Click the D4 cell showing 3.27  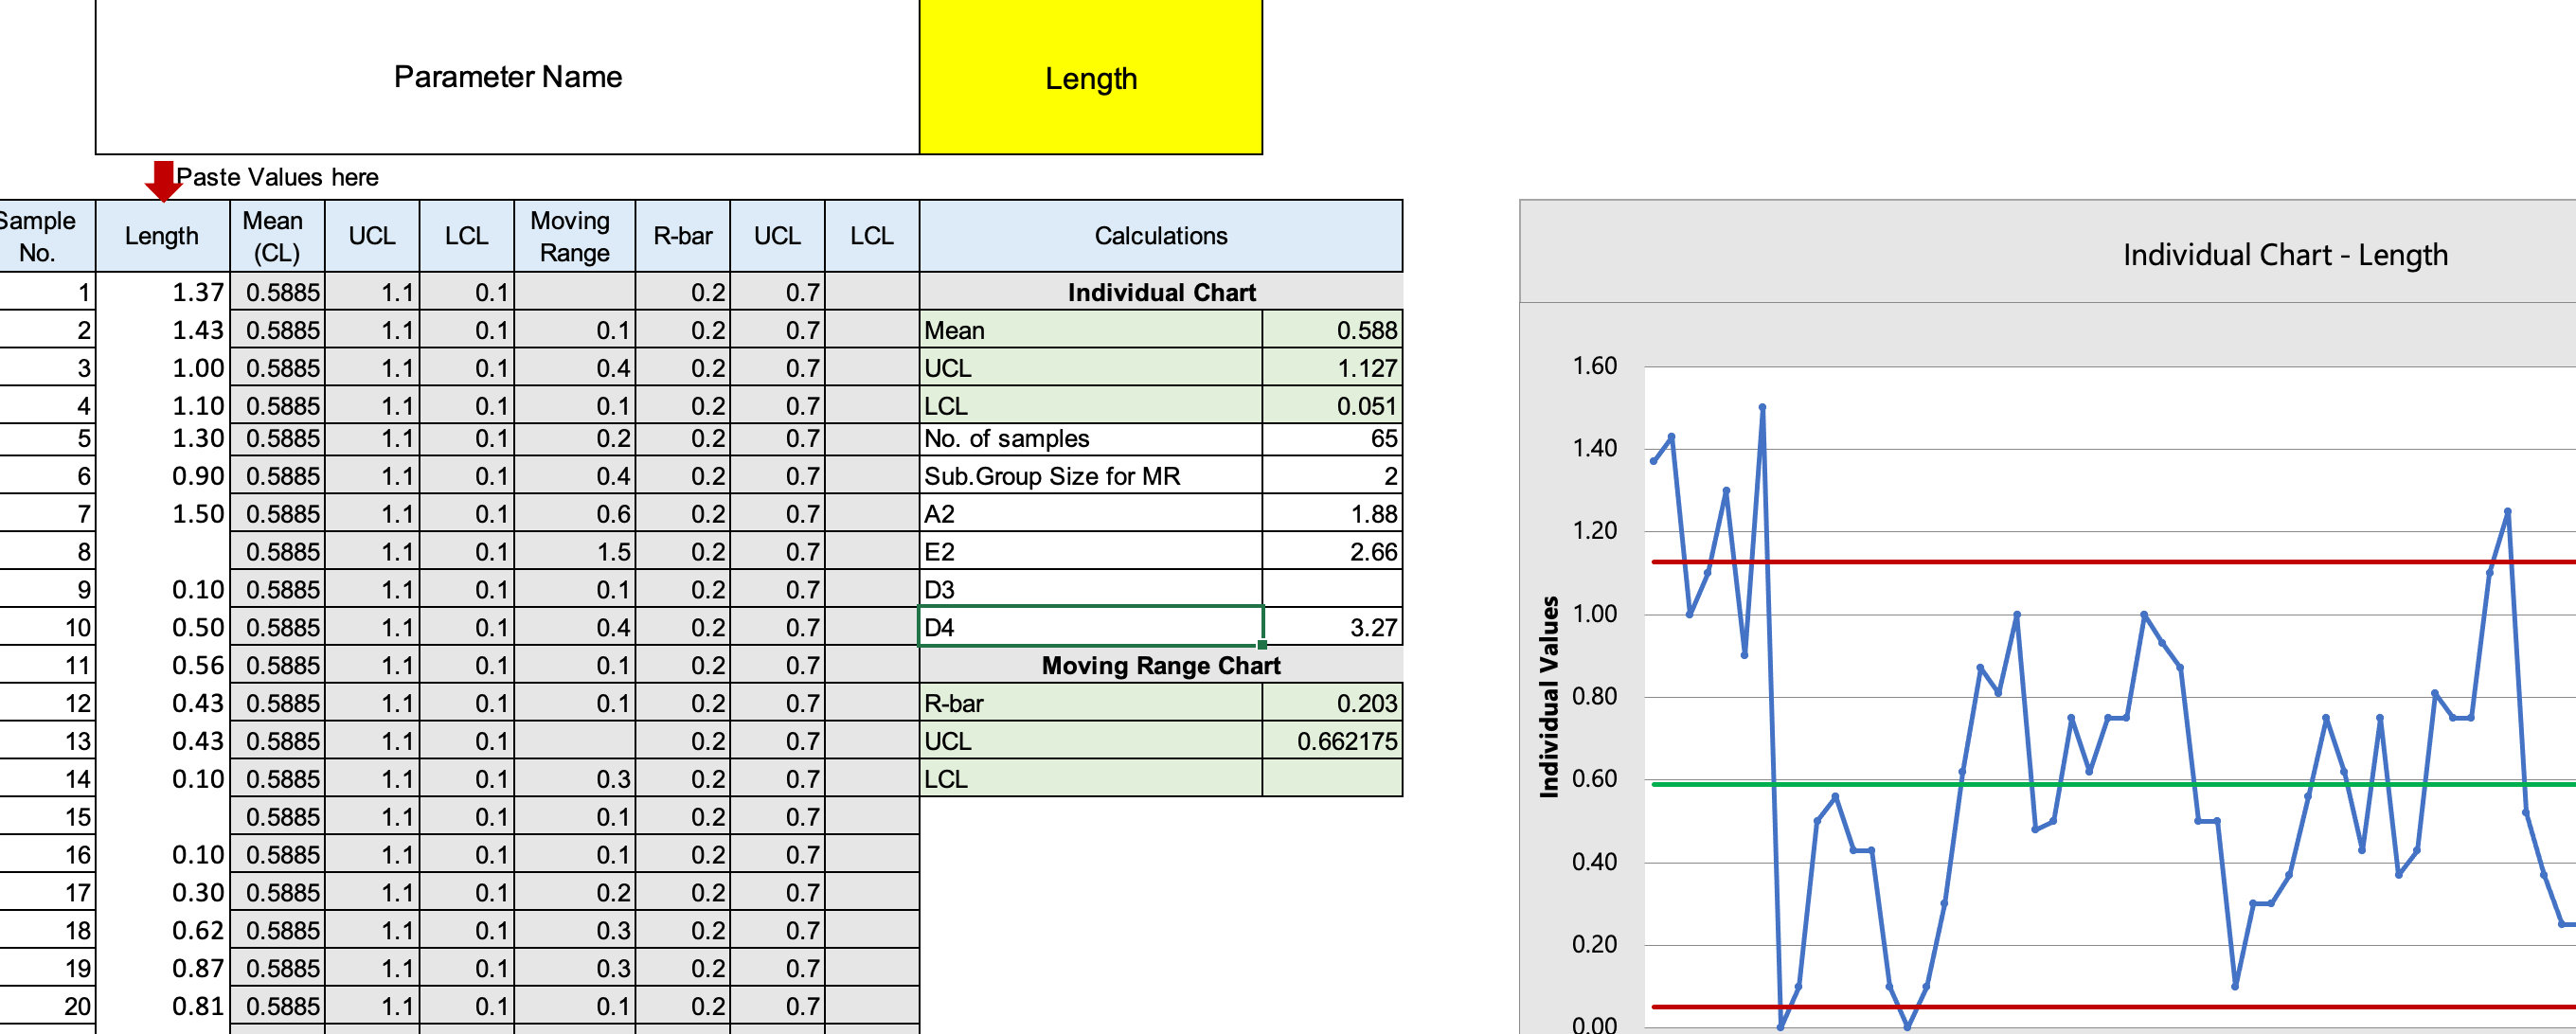coord(1330,627)
